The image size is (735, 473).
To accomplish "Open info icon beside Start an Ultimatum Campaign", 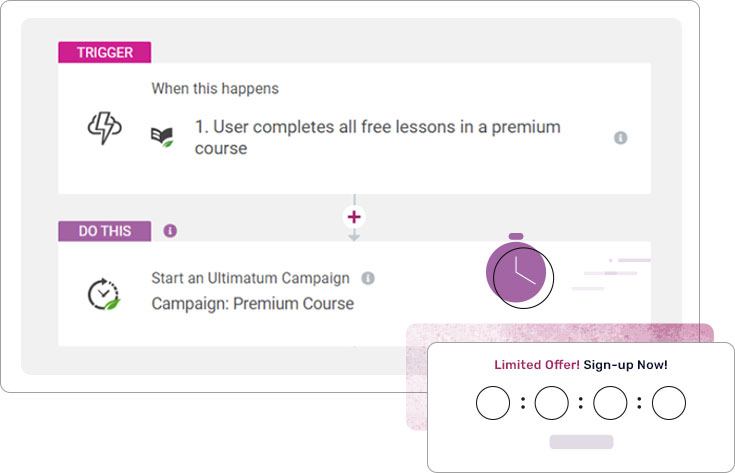I will click(x=368, y=278).
